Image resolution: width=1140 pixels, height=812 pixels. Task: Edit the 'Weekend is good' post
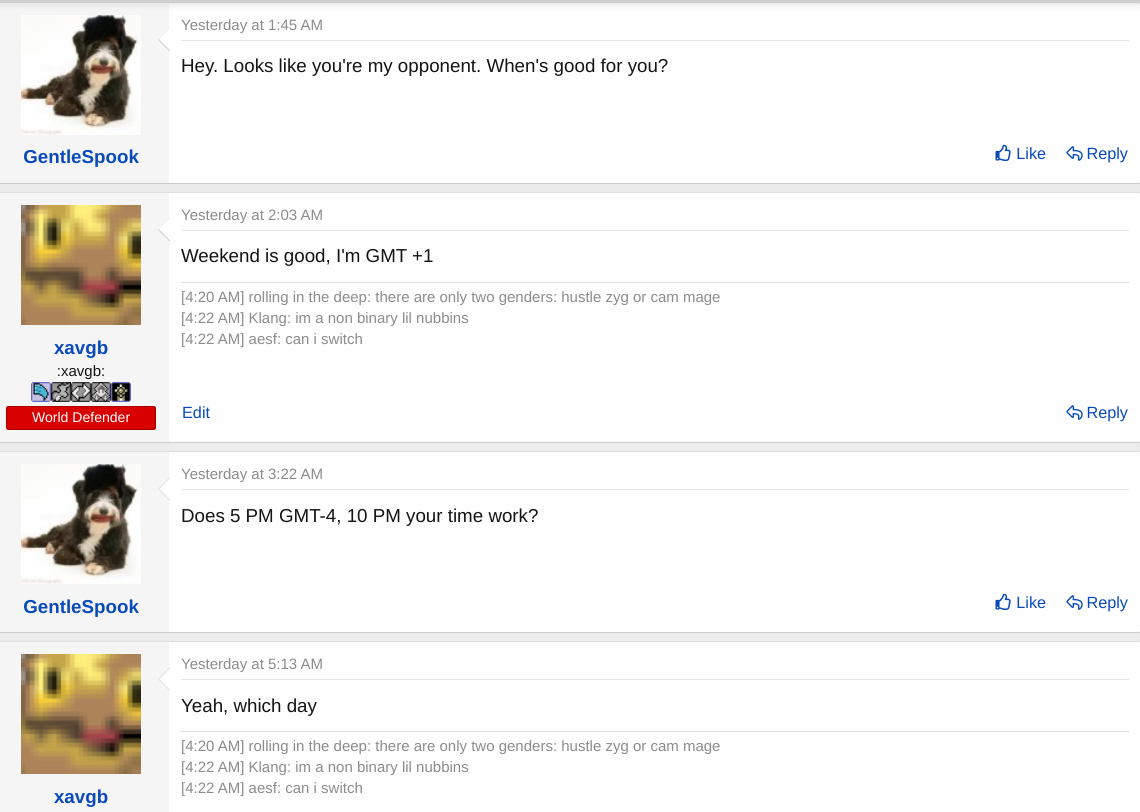point(196,413)
